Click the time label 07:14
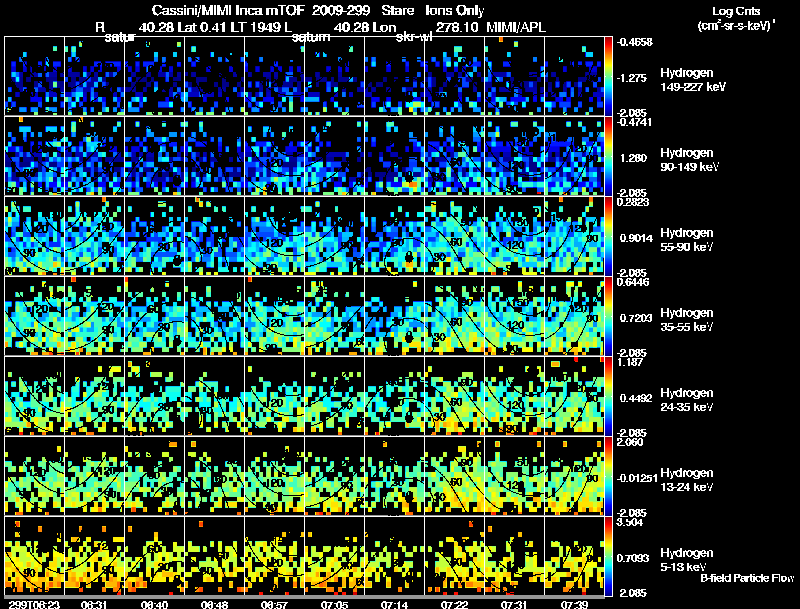Screen dimensions: 800x609 coord(394,604)
